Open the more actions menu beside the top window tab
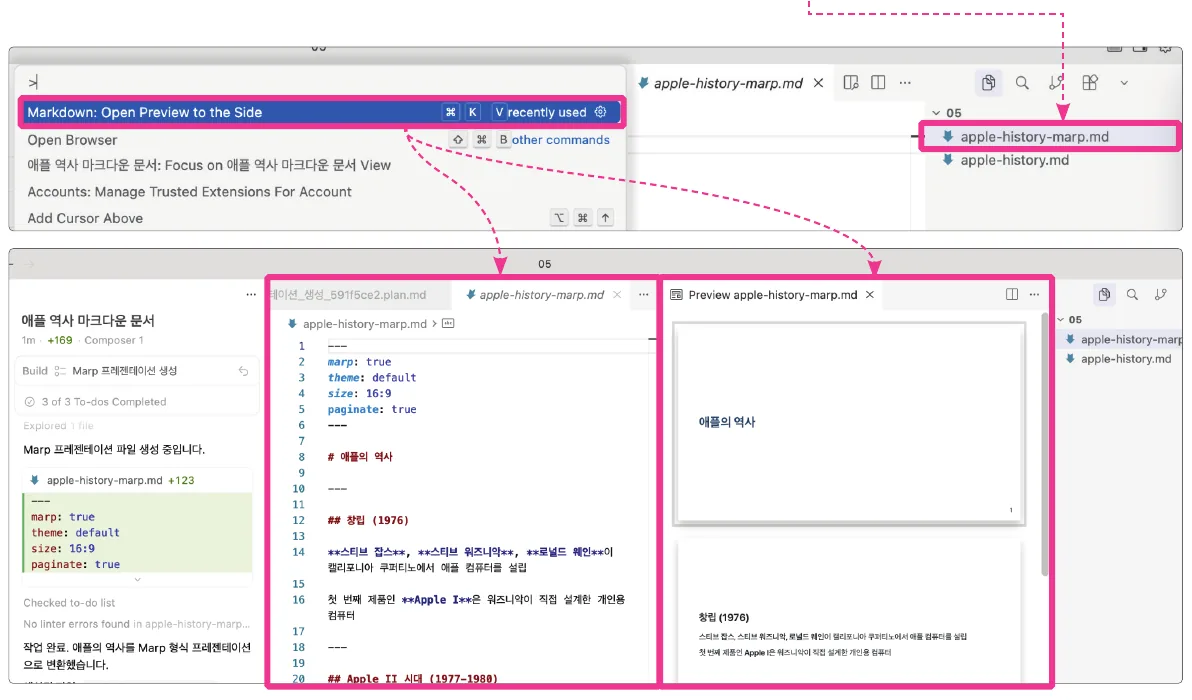 coord(905,82)
